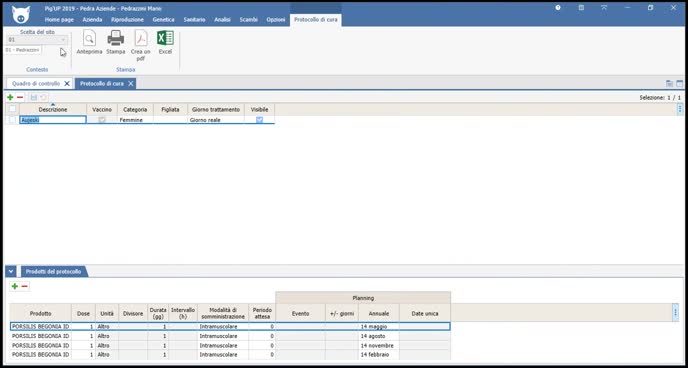Remove the protocol with the top red minus
The height and width of the screenshot is (368, 688).
20,97
